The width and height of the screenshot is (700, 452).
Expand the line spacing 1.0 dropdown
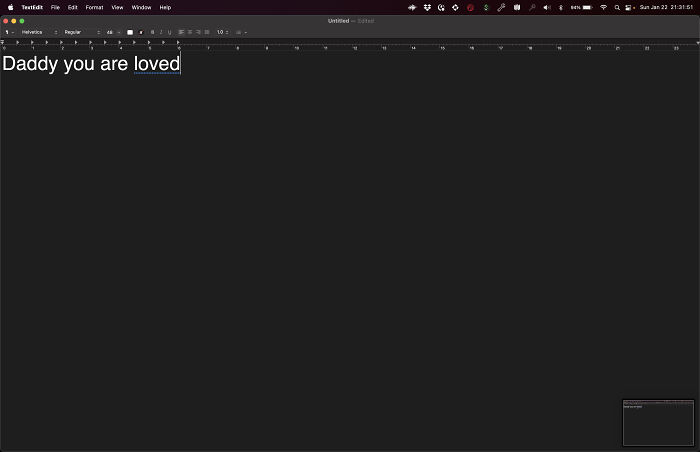tap(223, 32)
